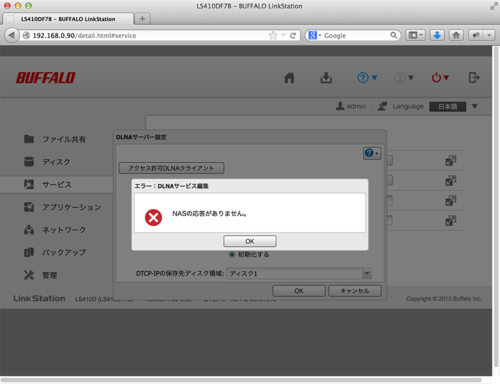Click the LinkStation footer logo text
The image size is (500, 384).
coord(39,298)
